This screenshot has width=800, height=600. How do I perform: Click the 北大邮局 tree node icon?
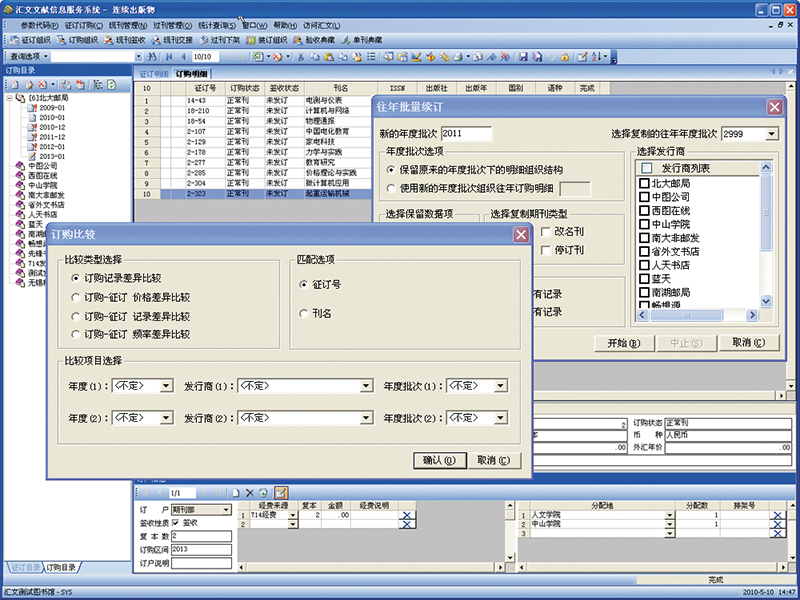21,99
